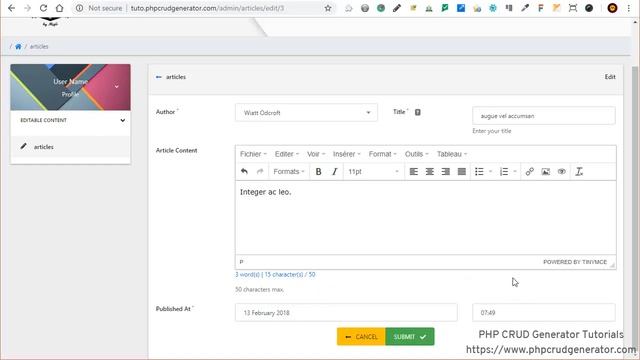Open the Chrome profile avatar

(x=612, y=8)
